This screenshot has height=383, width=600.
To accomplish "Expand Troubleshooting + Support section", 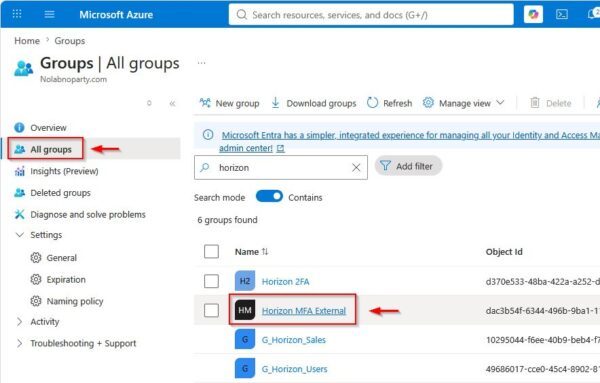I will [20, 343].
